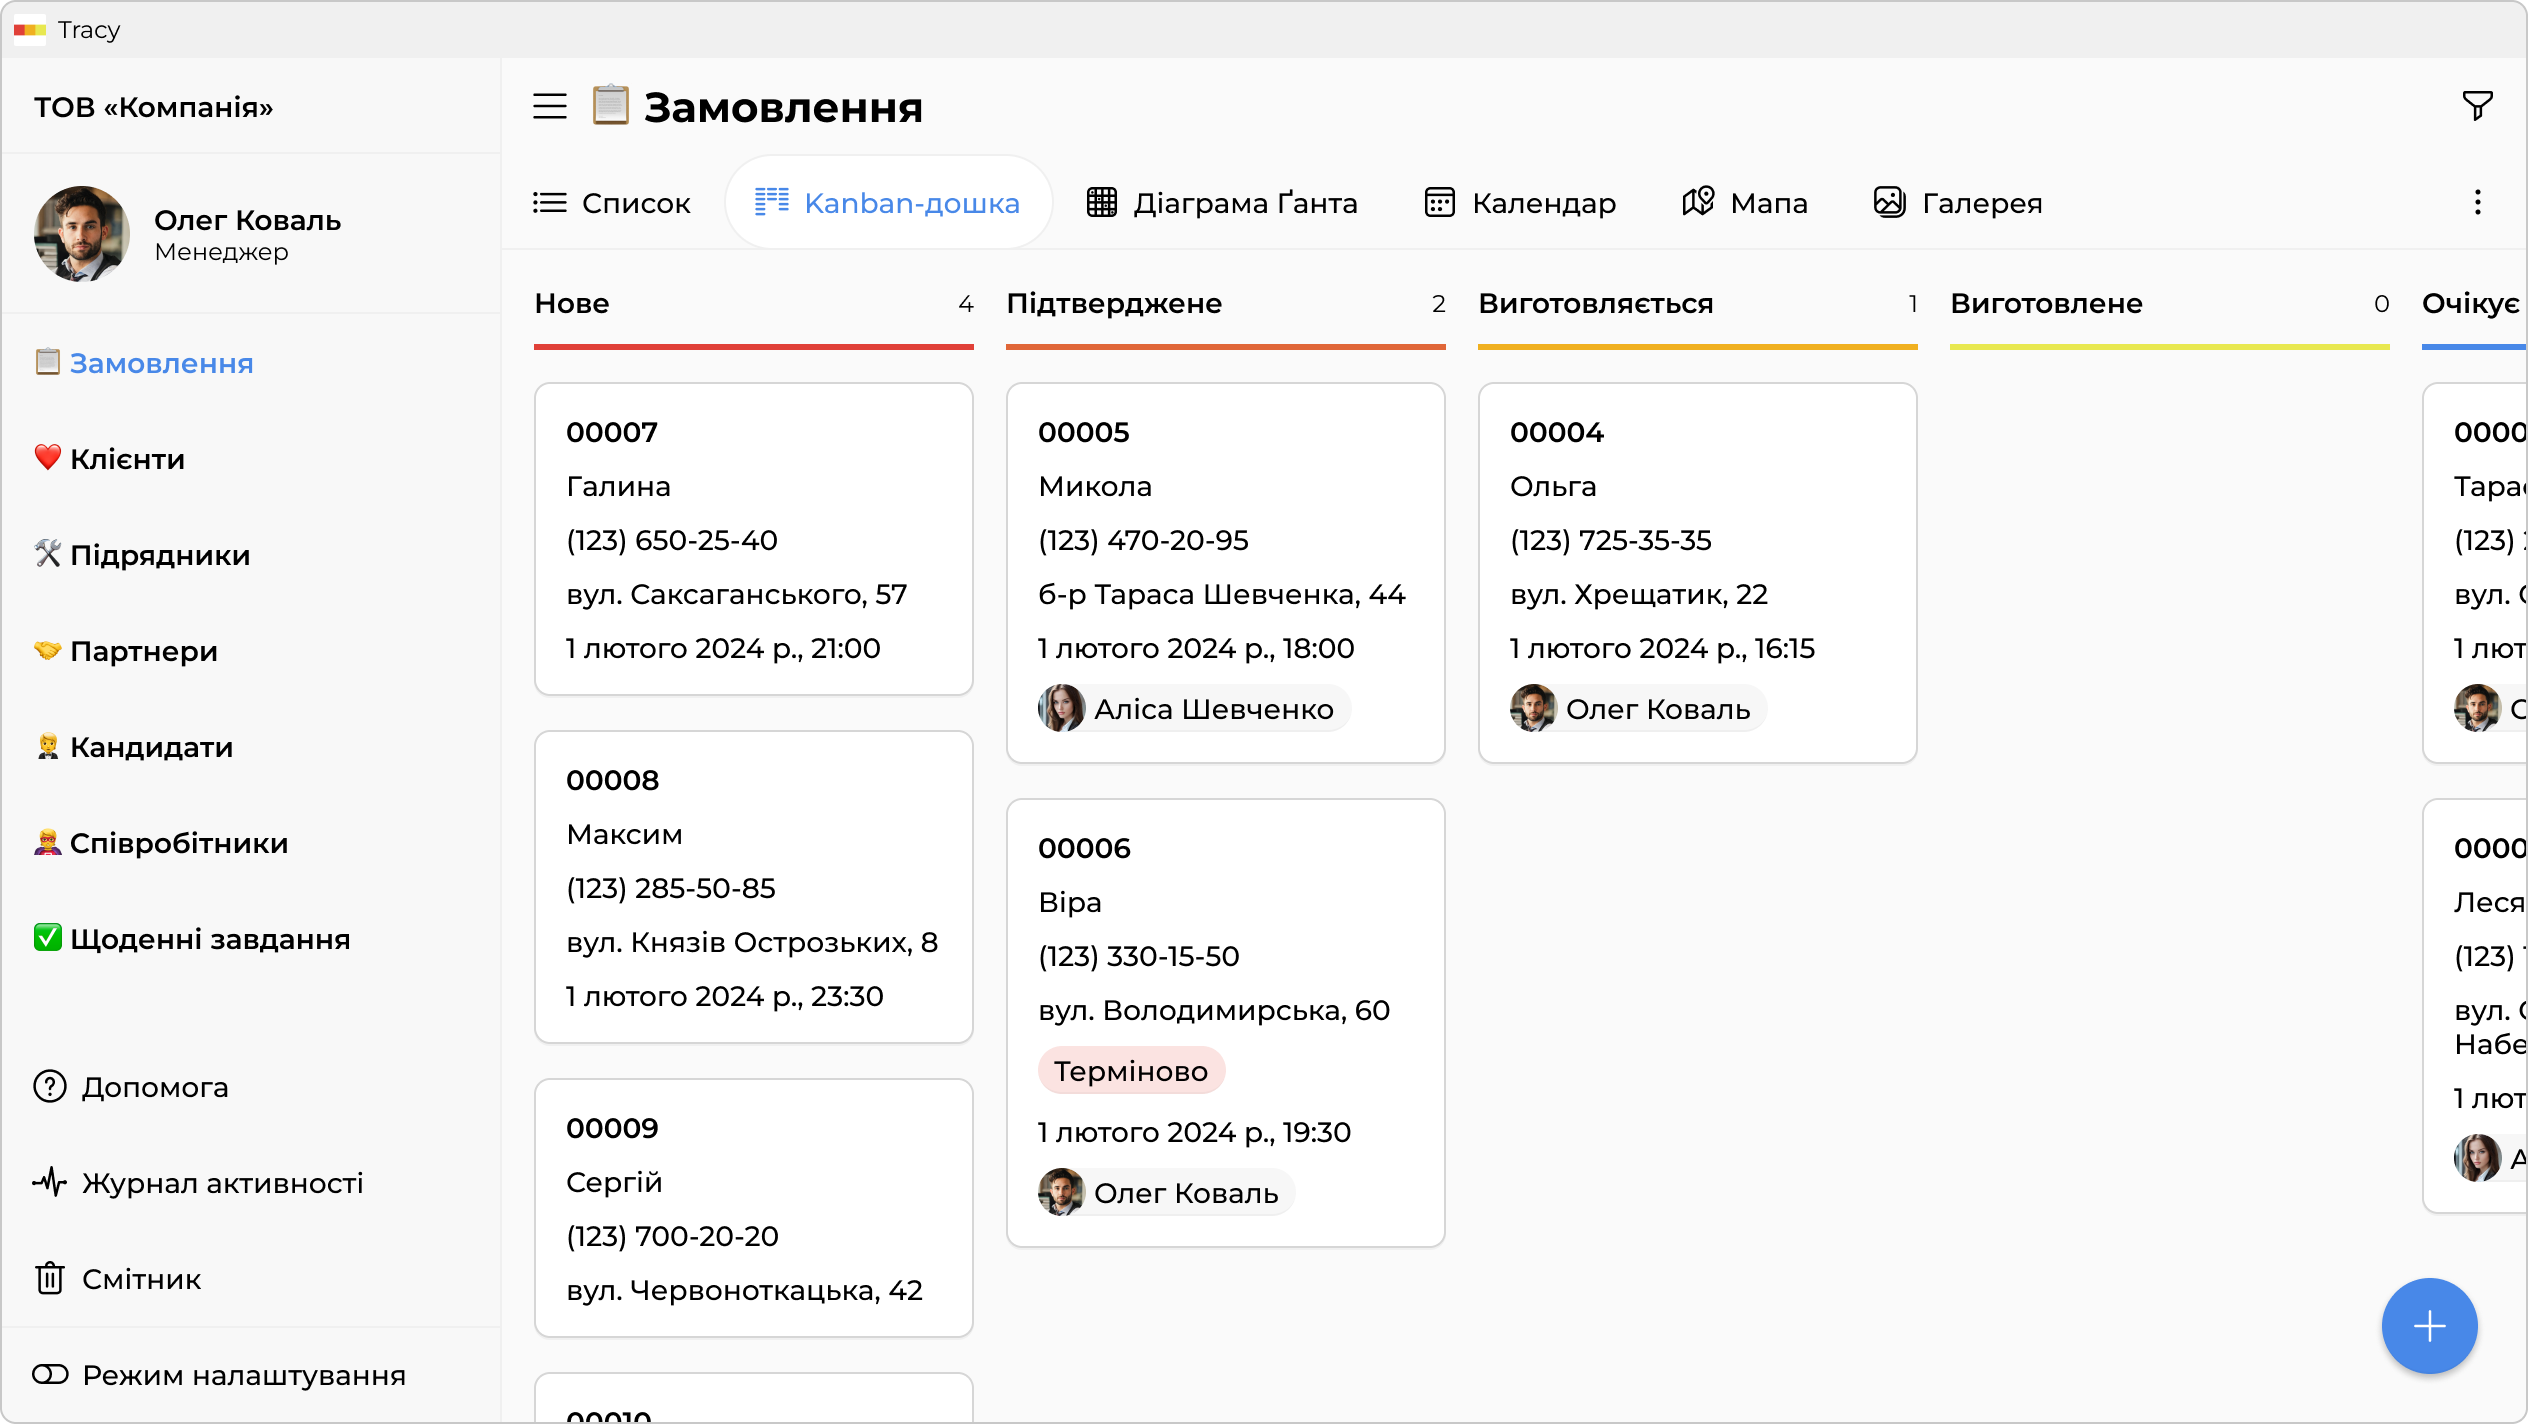Click the Аліса Шевченко assignee chip on order 00005

coord(1193,709)
